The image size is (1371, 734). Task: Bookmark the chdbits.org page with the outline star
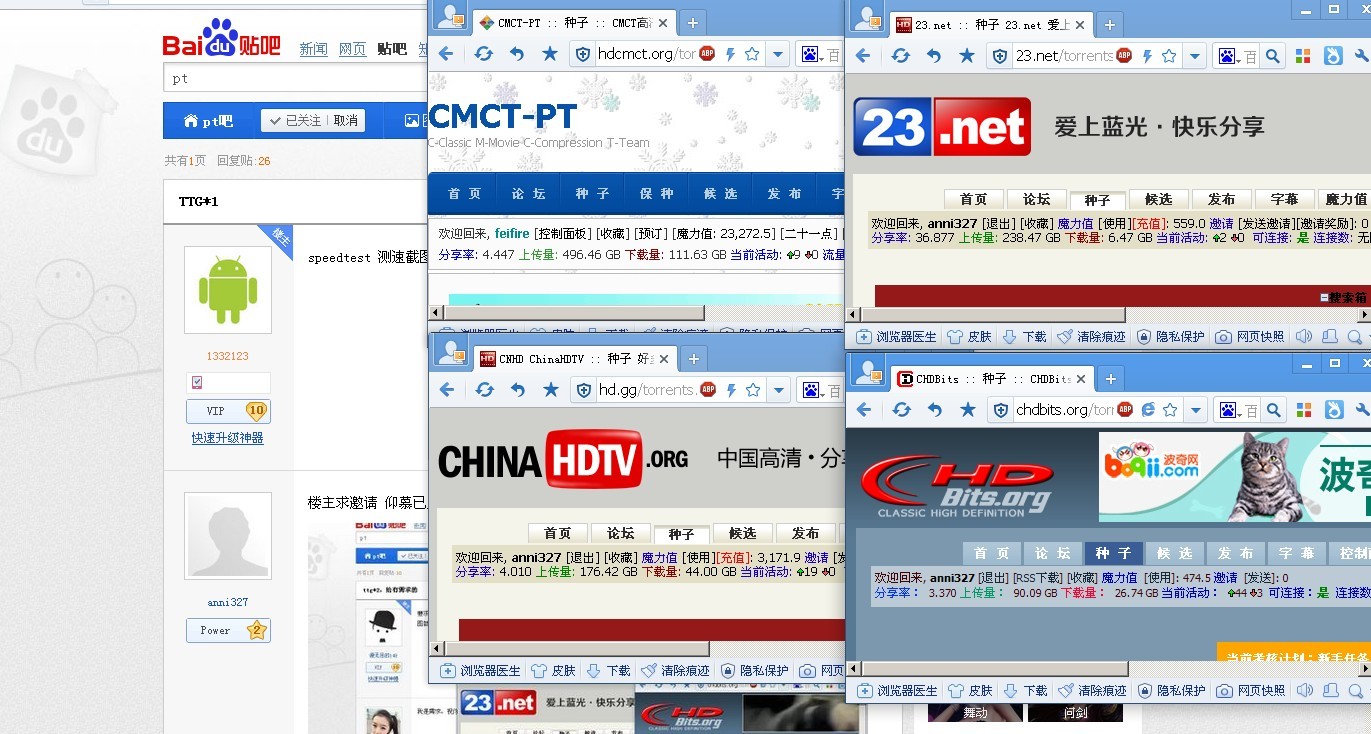(1169, 410)
